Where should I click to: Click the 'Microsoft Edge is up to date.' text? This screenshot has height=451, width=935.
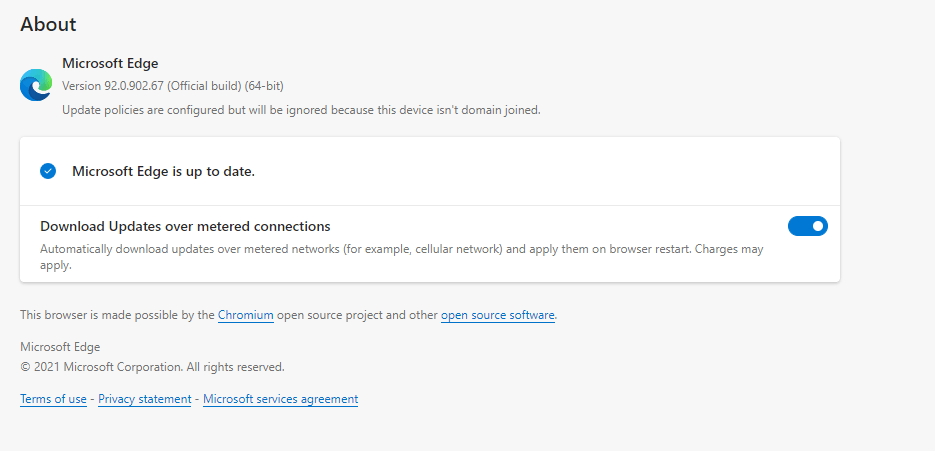[163, 171]
